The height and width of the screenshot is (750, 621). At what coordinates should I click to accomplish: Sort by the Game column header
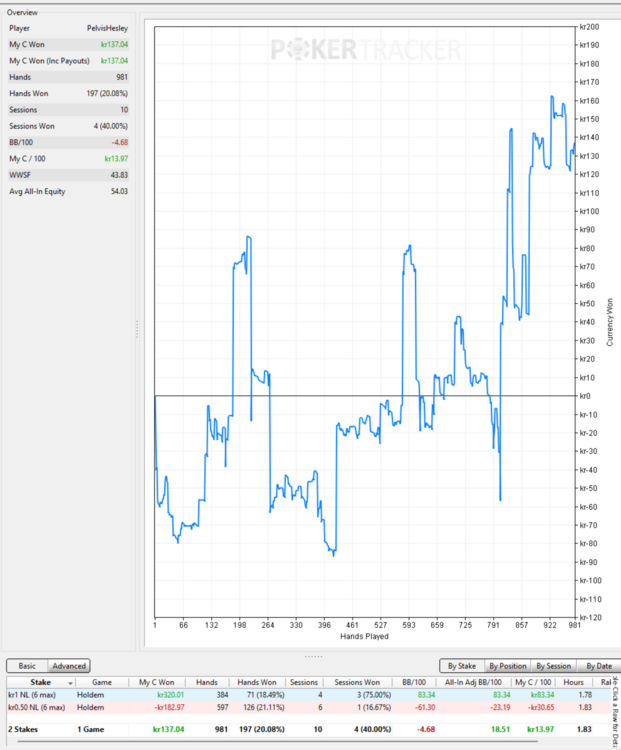click(102, 683)
